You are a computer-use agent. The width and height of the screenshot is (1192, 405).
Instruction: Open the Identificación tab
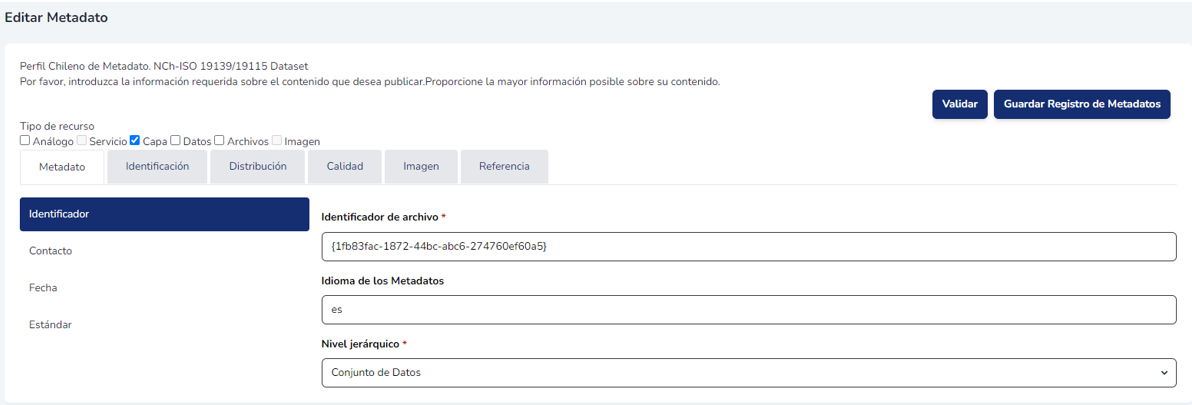click(157, 167)
